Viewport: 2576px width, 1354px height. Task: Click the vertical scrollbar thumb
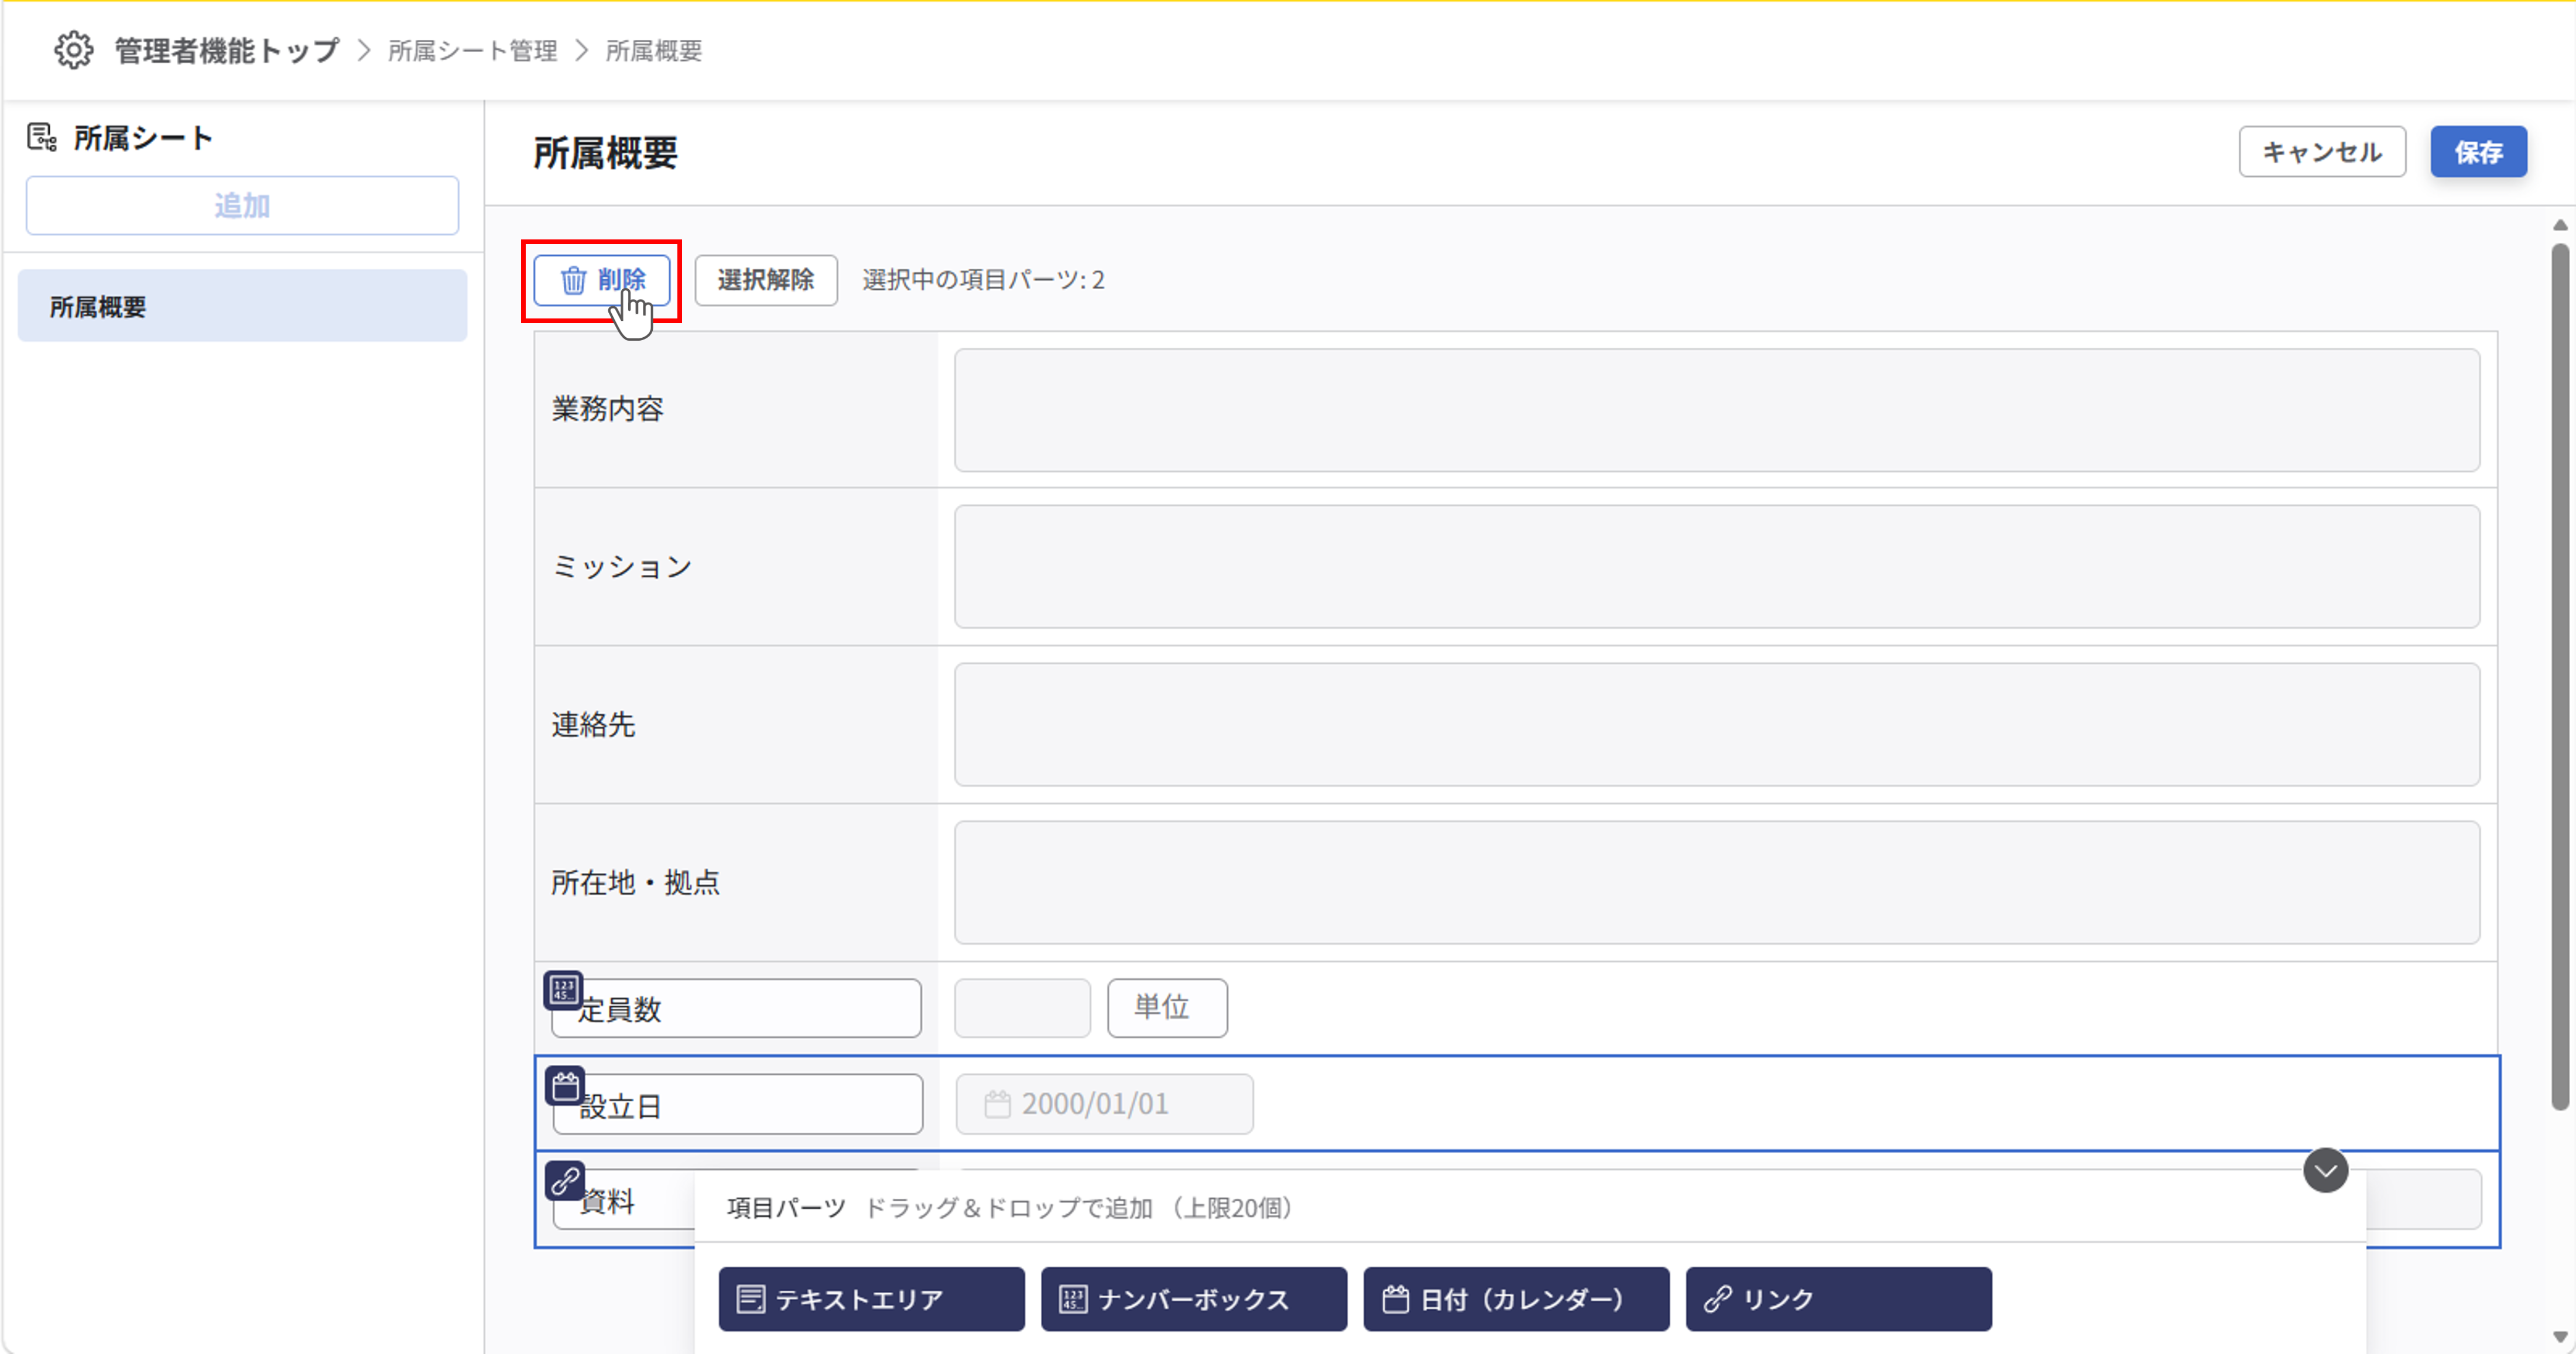tap(2560, 677)
